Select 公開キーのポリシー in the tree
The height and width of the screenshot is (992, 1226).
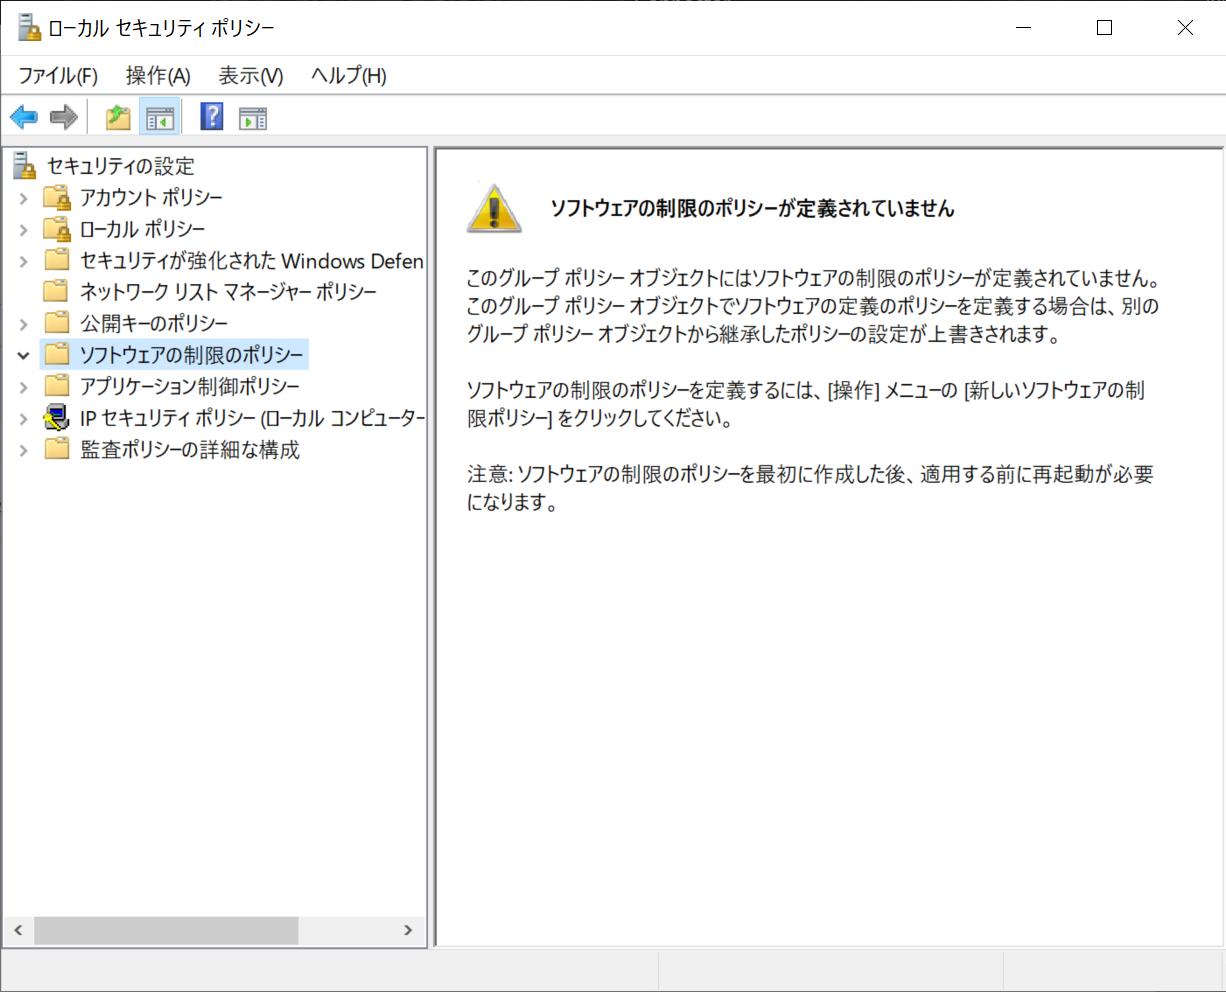(x=154, y=324)
